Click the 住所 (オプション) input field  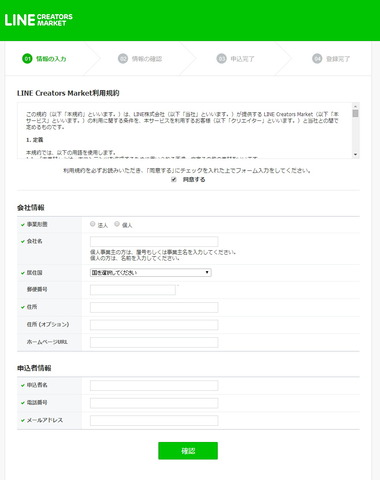[154, 325]
